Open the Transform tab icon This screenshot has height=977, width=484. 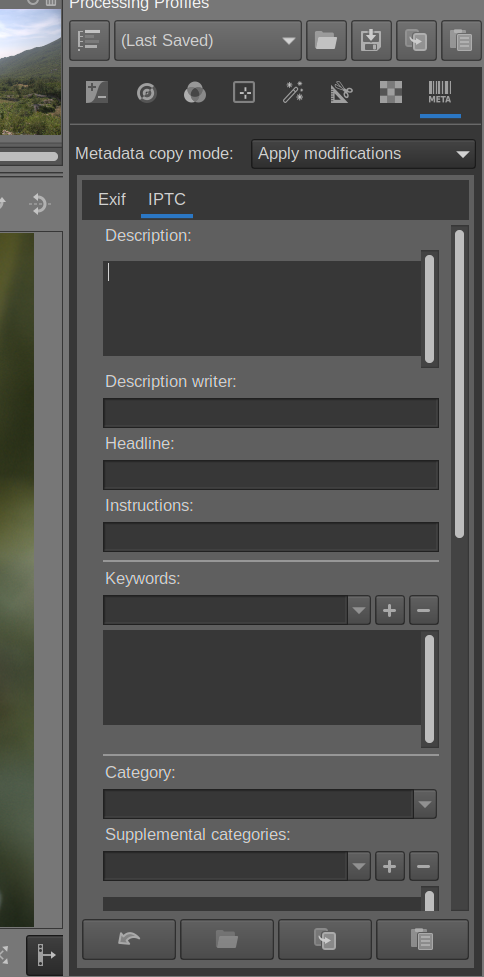341,92
